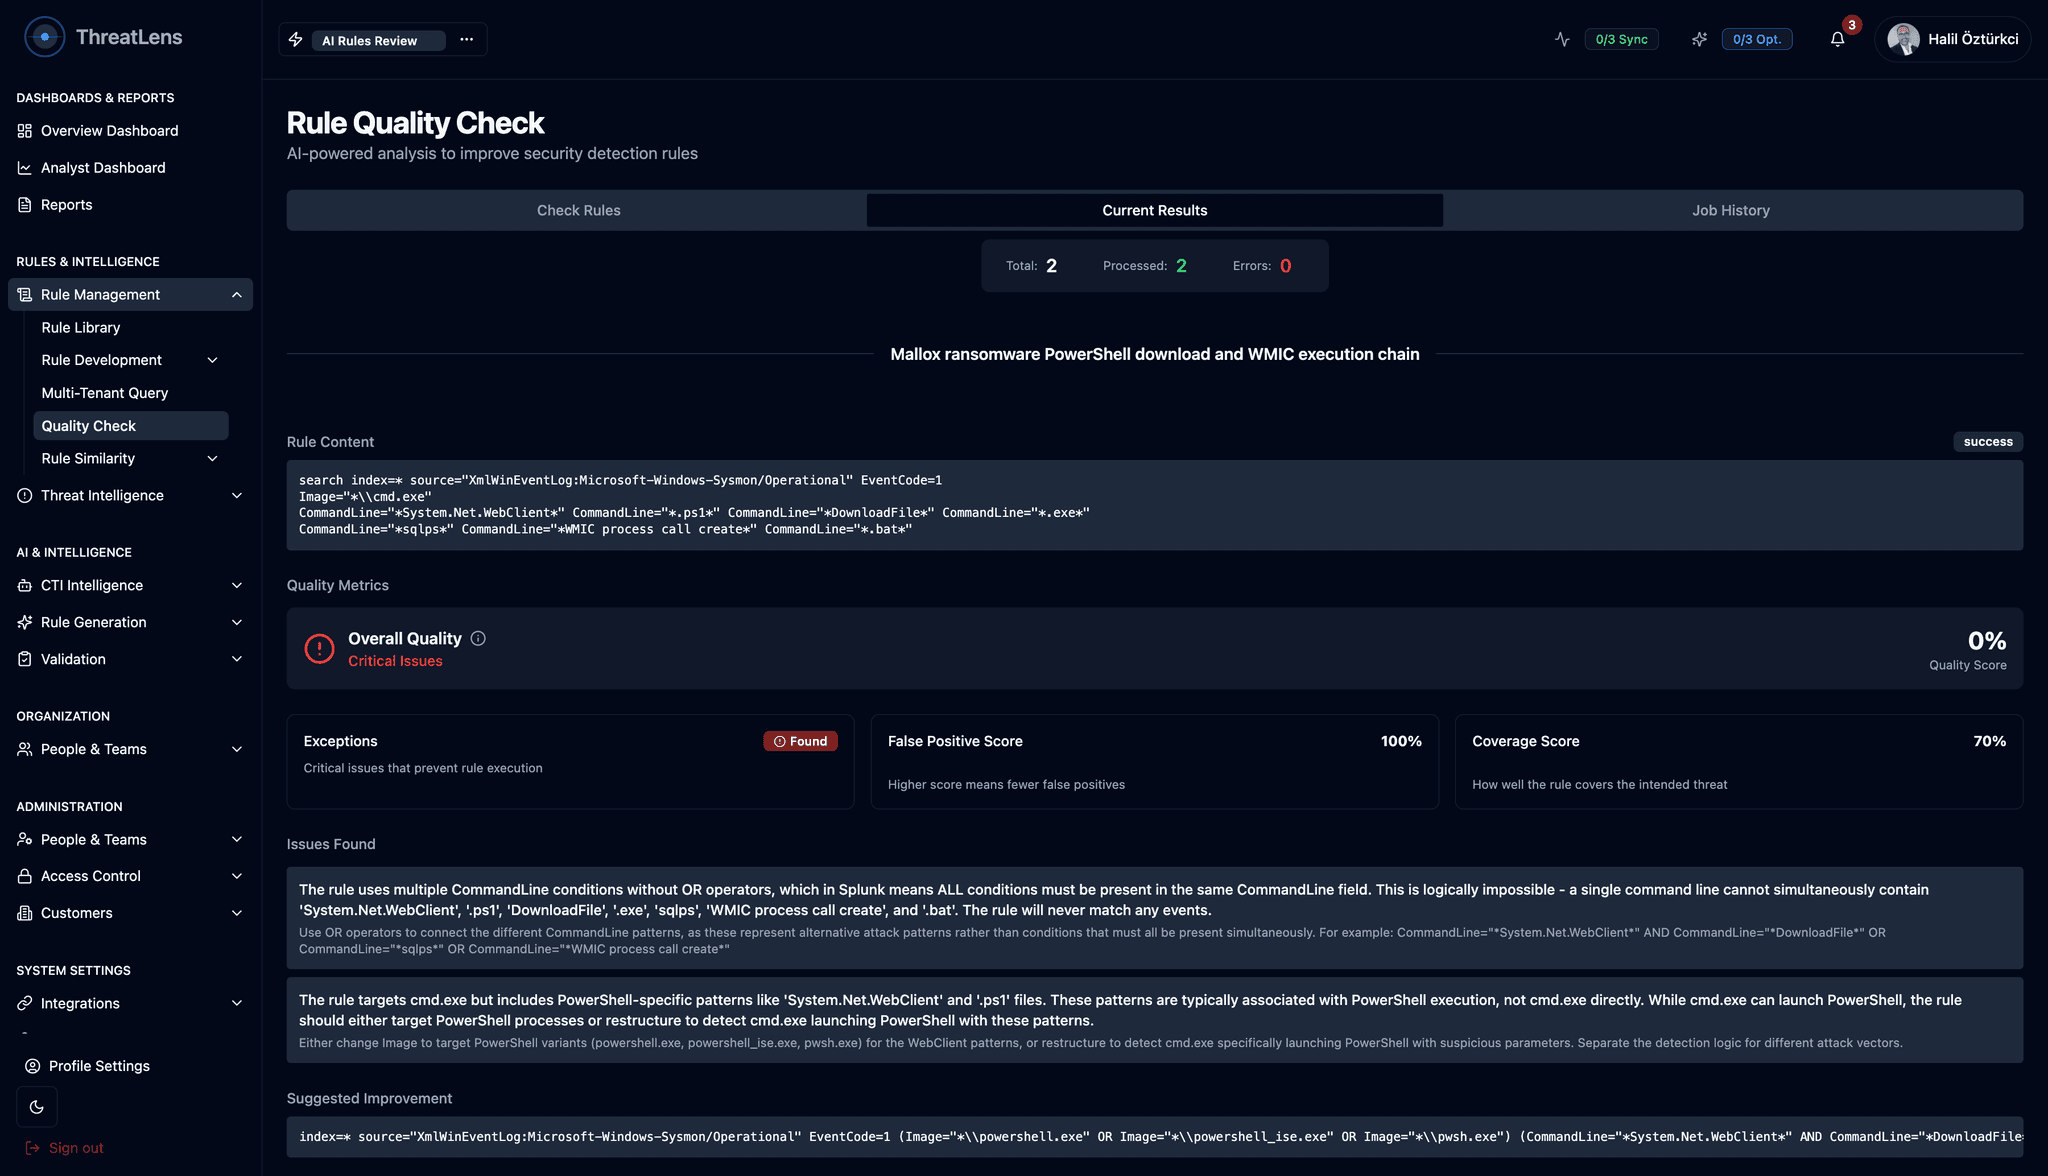Click the ThreatLens logo icon
The width and height of the screenshot is (2048, 1176).
click(x=44, y=37)
